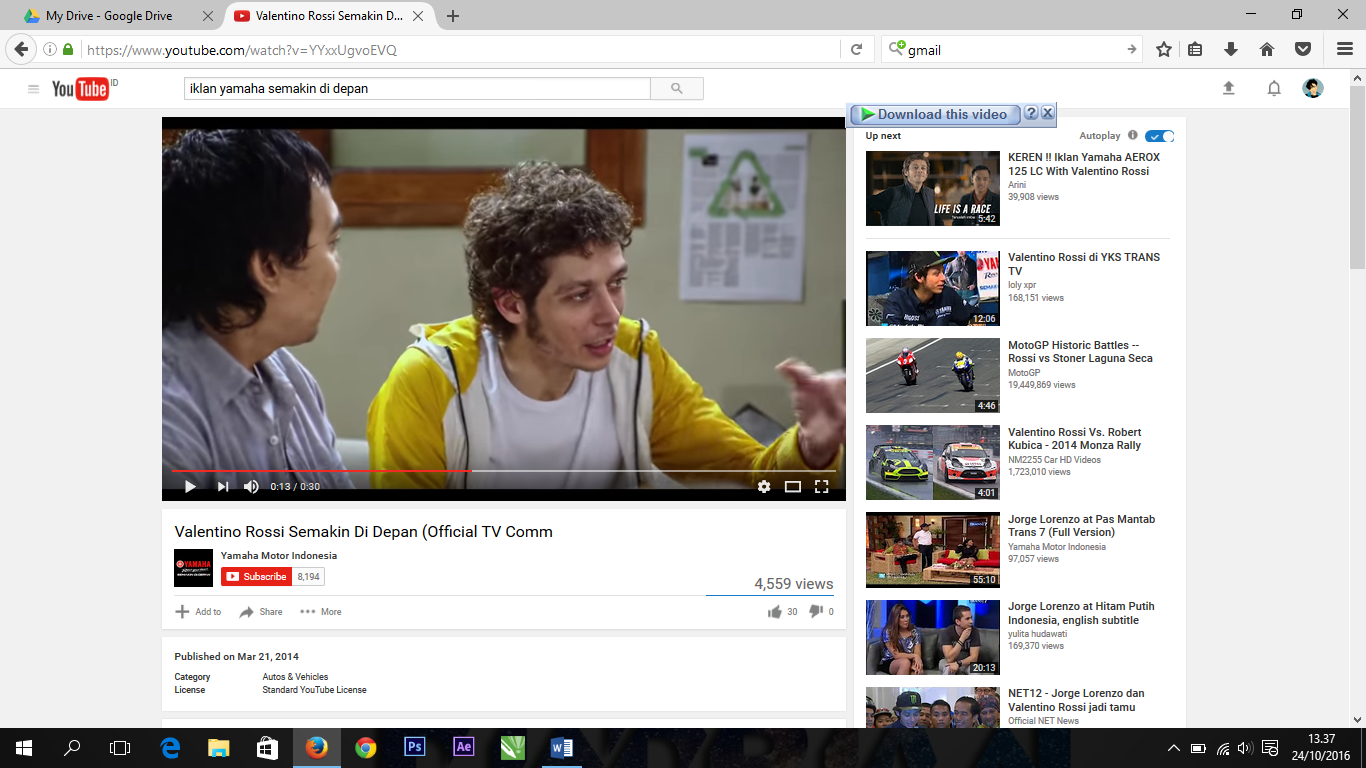
Task: Open the Autos & Vehicles category link
Action: coord(295,677)
